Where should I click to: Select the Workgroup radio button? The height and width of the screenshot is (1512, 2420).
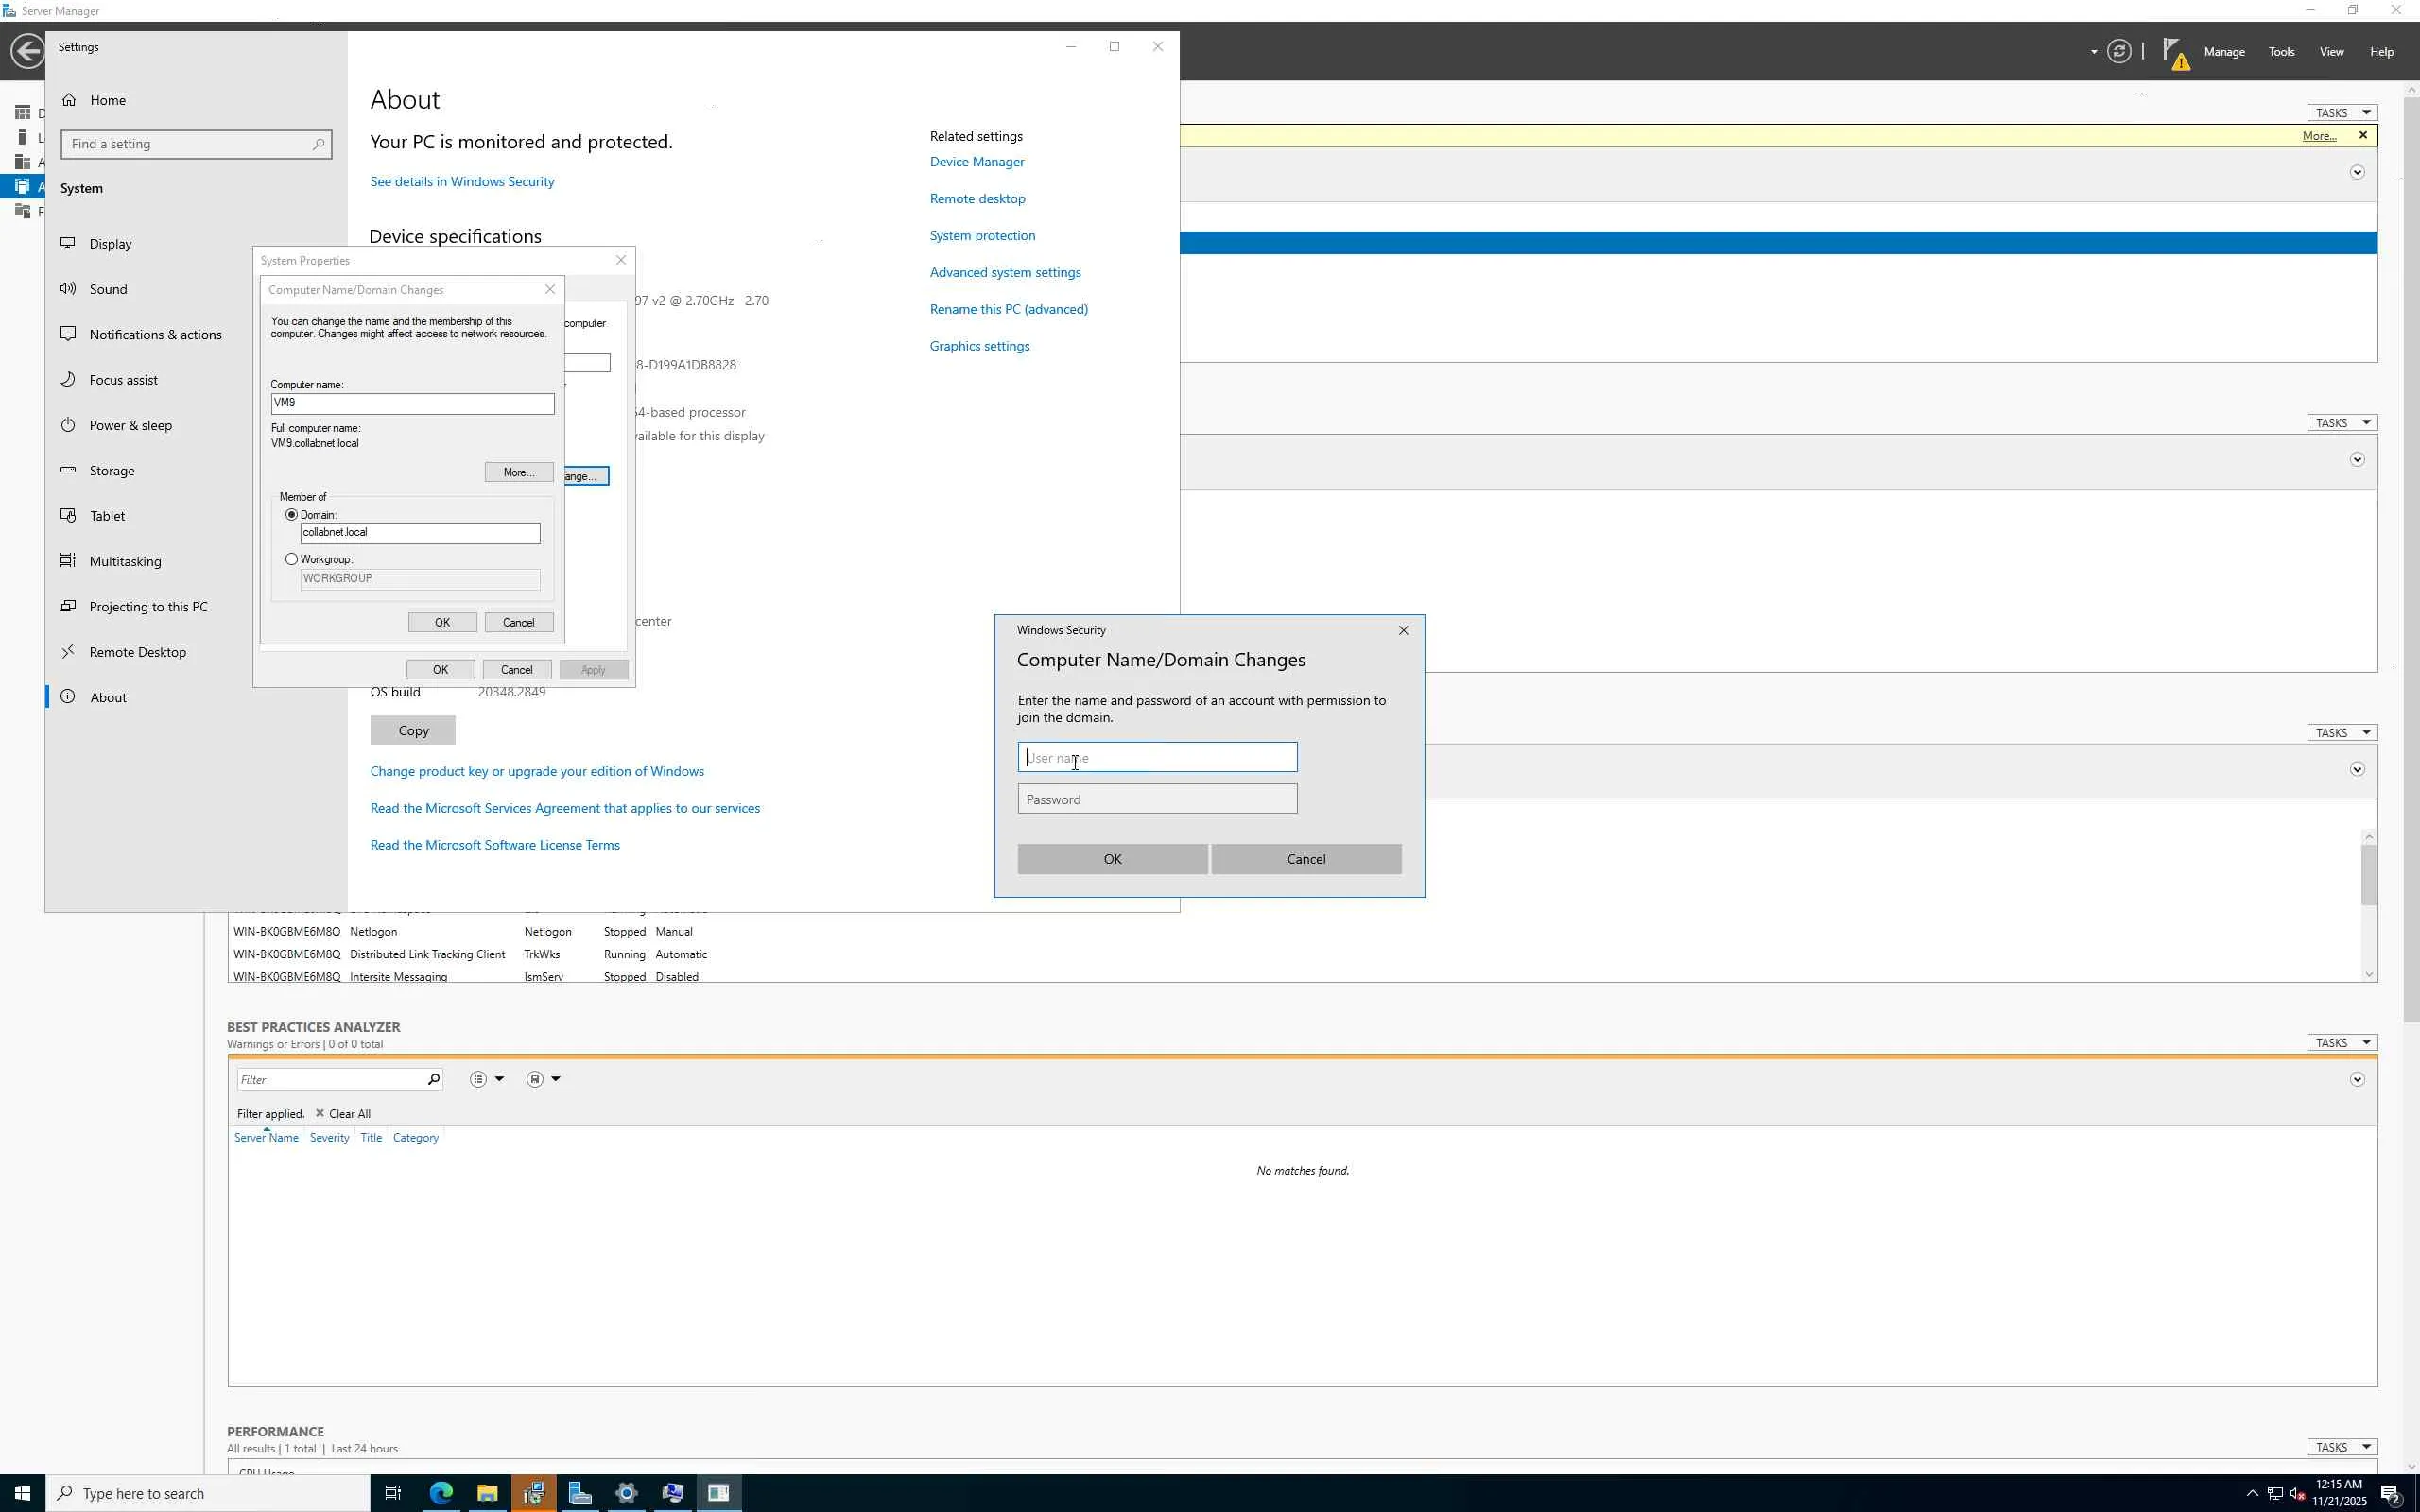pyautogui.click(x=292, y=559)
